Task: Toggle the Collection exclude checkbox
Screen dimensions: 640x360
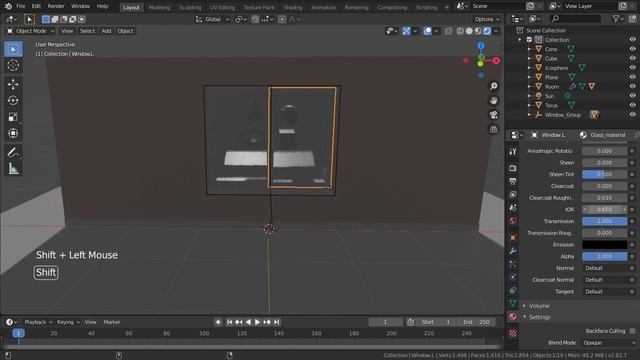Action: click(x=529, y=40)
